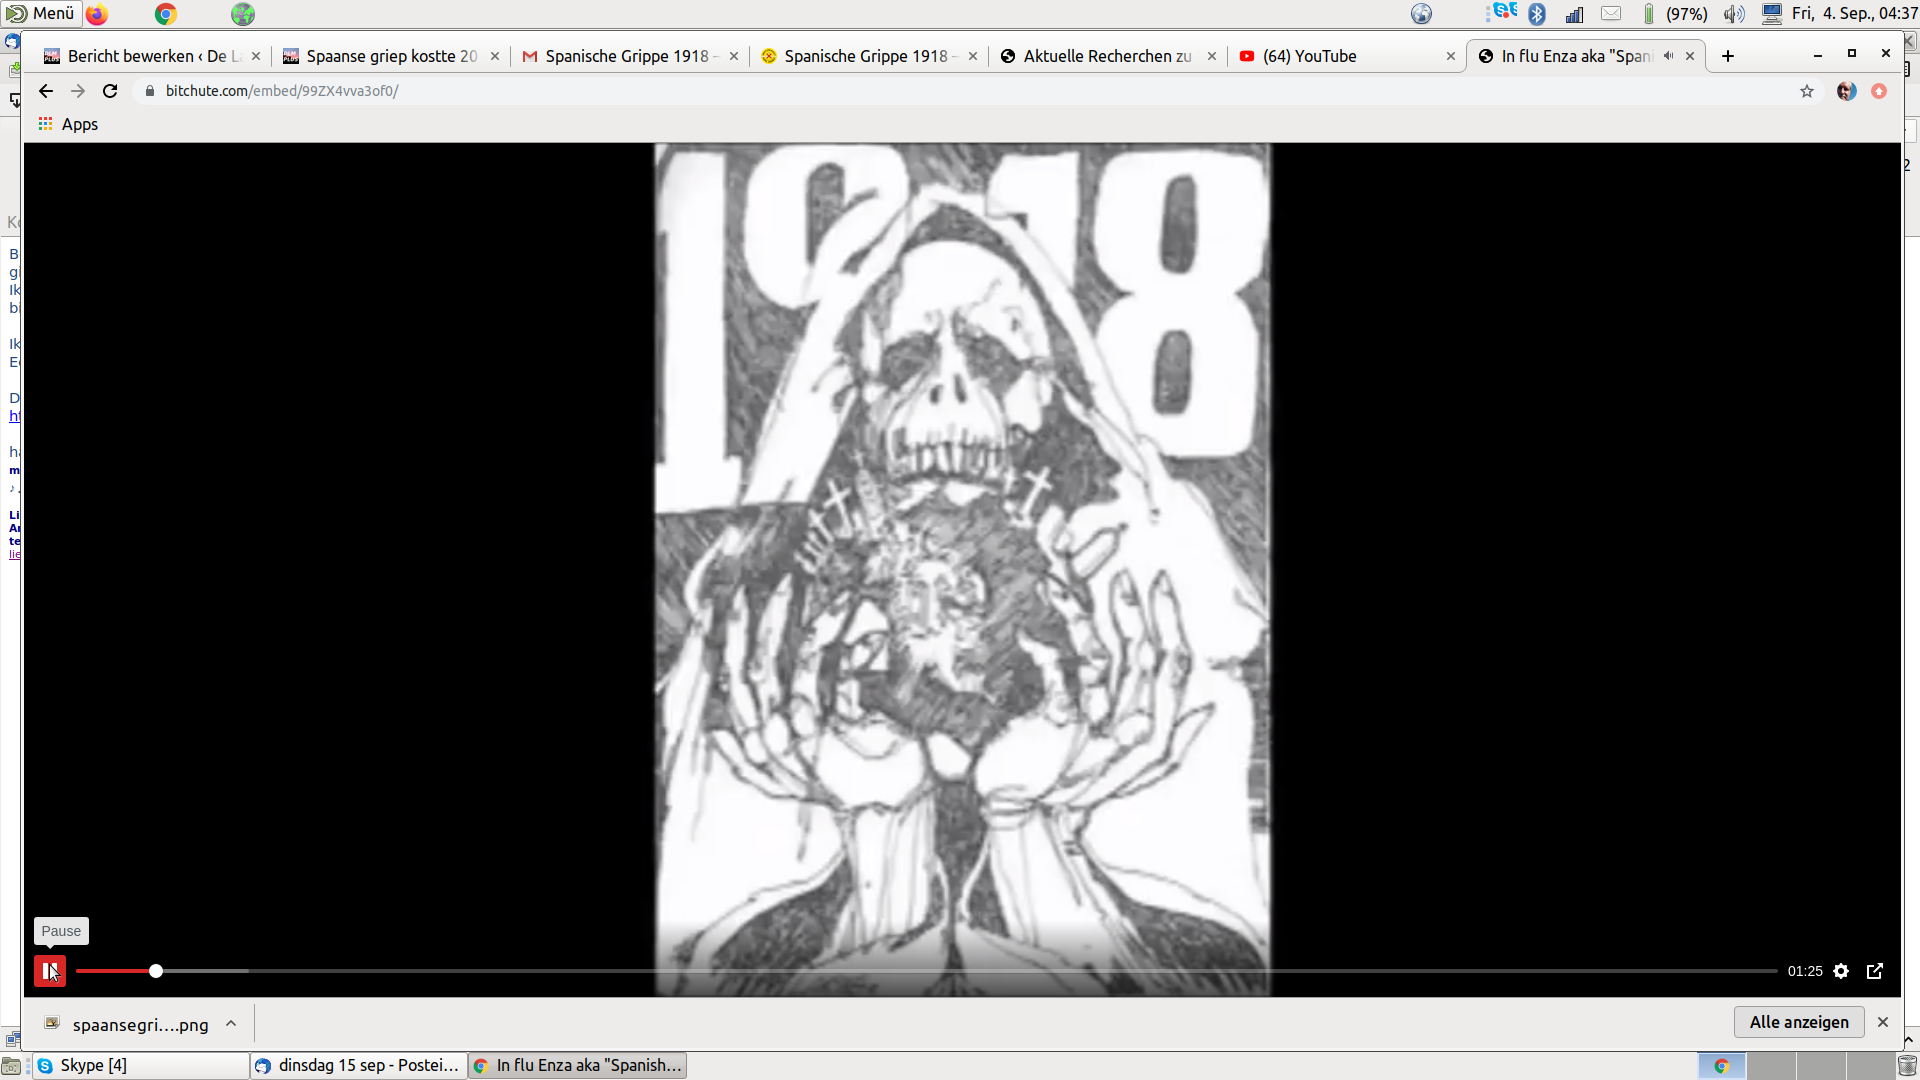The width and height of the screenshot is (1920, 1080).
Task: Show desktop icon in bottom panel
Action: [x=11, y=1066]
